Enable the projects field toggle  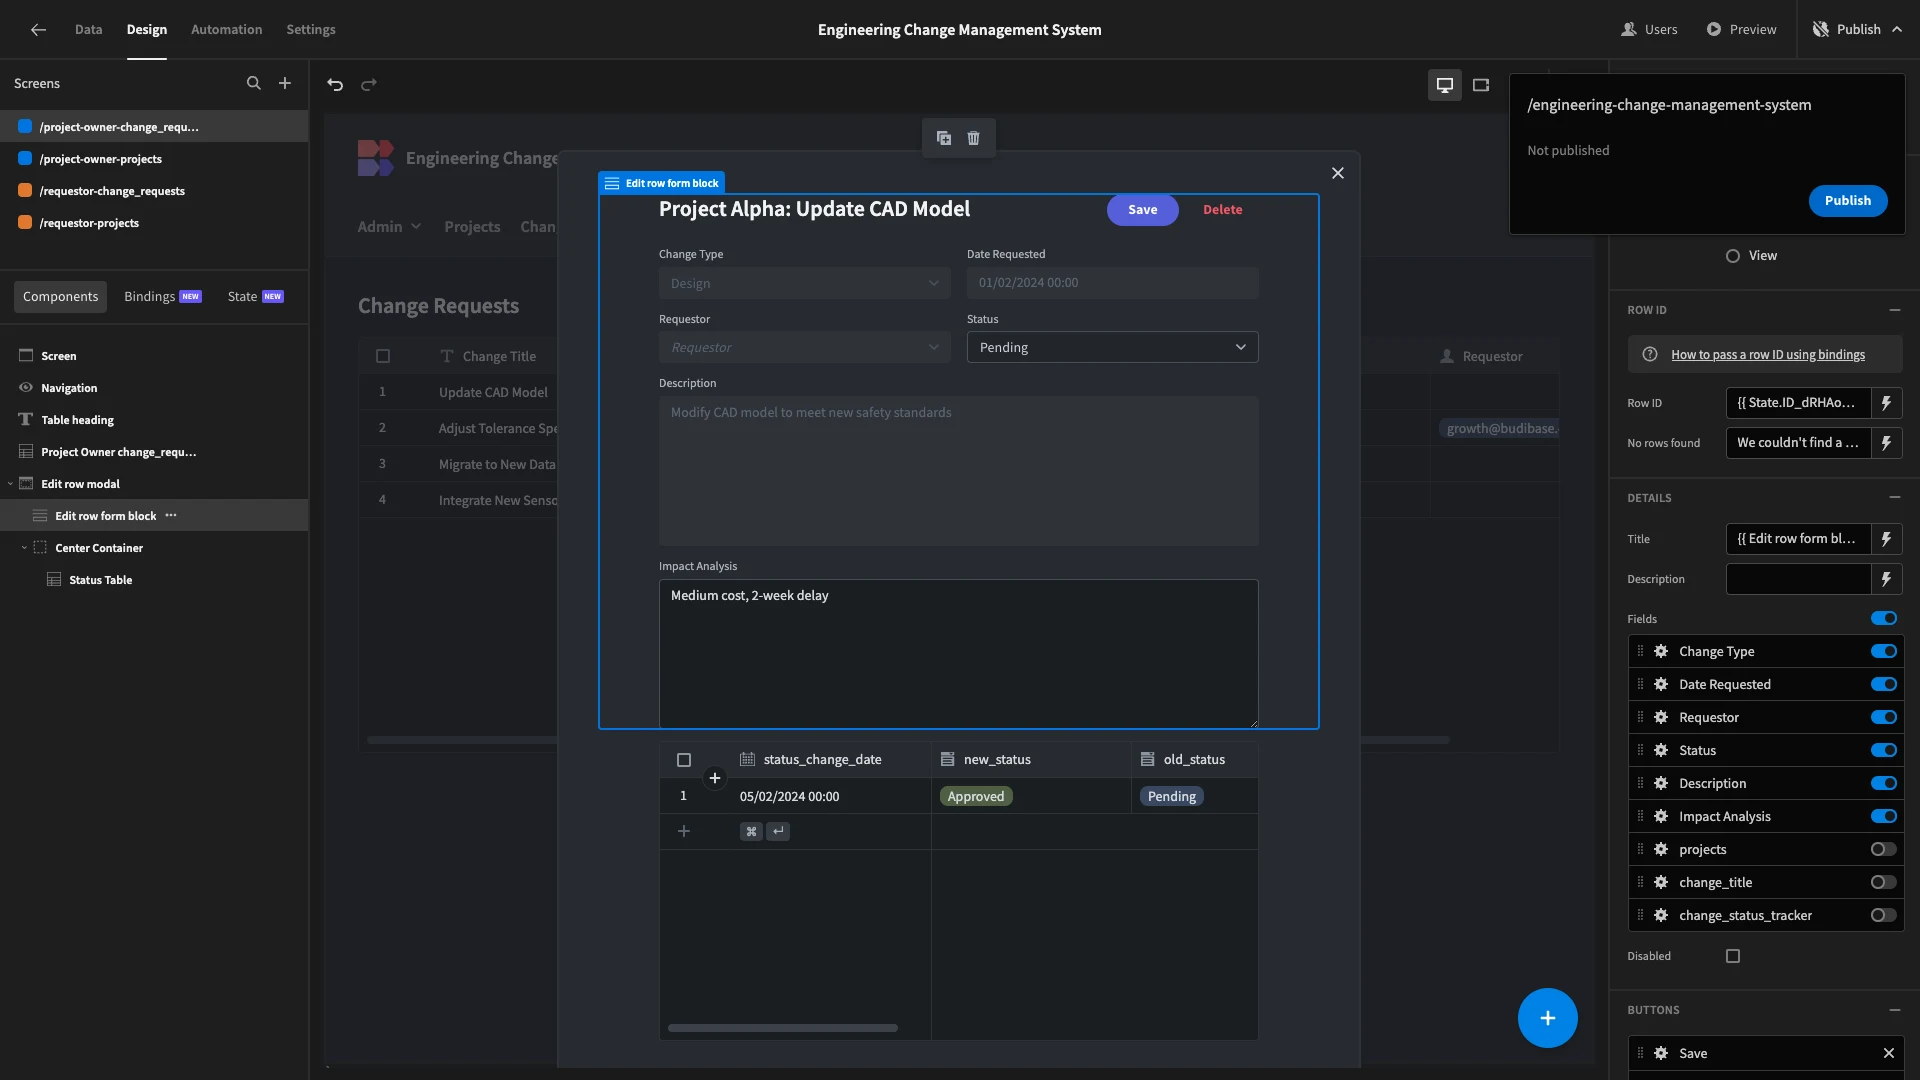pos(1884,849)
